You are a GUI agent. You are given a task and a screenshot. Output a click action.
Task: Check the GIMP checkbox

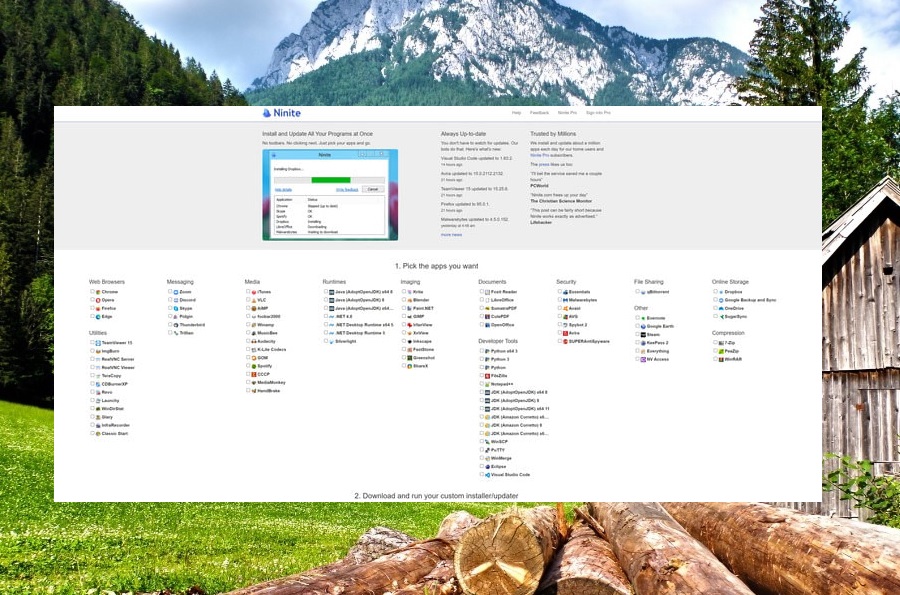click(404, 315)
